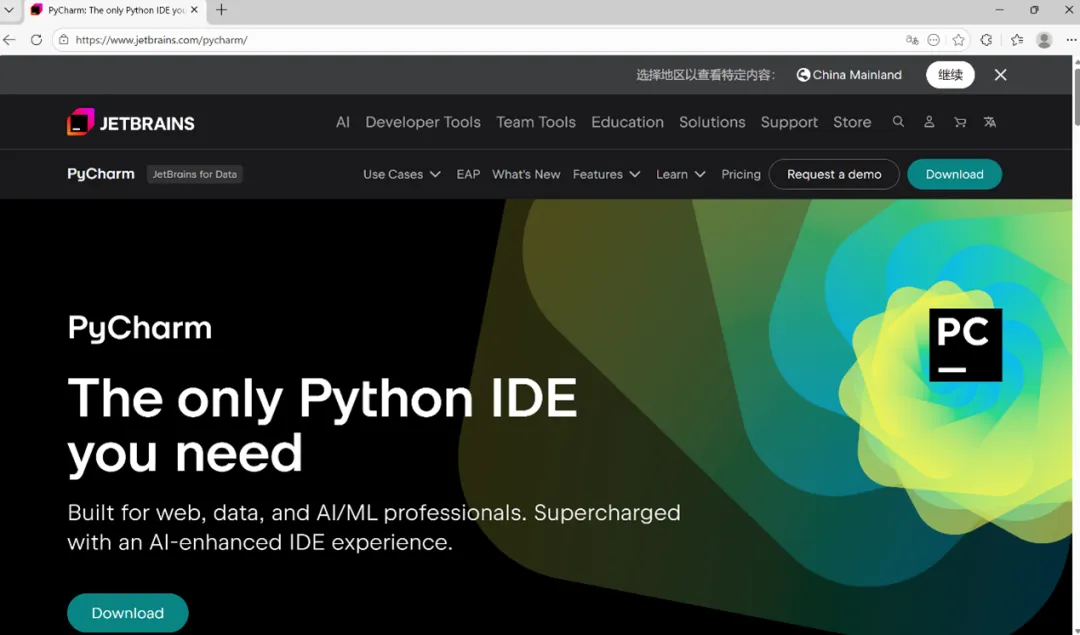
Task: Click the browser reader/feedback icon in address bar
Action: pyautogui.click(x=933, y=40)
